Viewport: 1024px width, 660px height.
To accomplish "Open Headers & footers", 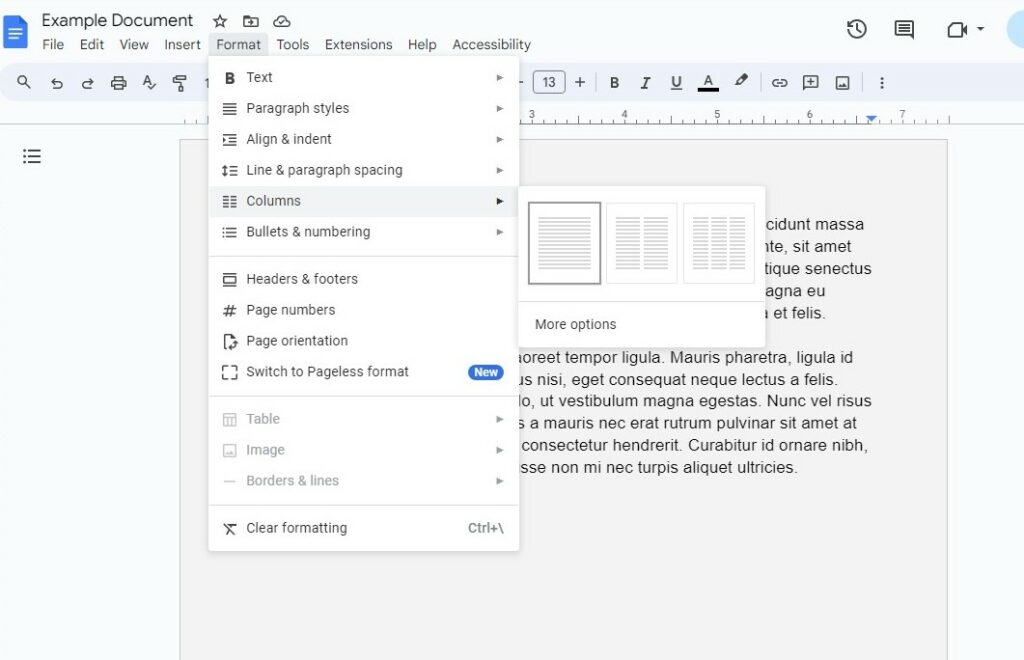I will tap(364, 279).
